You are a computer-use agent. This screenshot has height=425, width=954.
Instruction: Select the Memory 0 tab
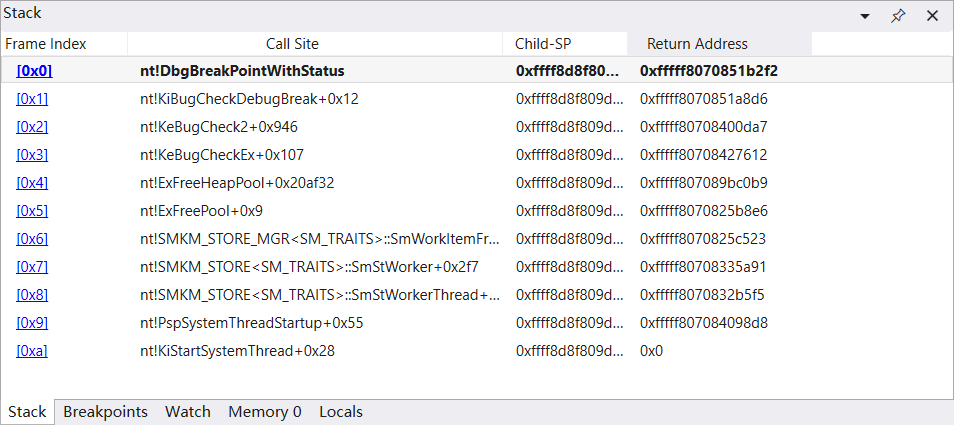point(264,412)
